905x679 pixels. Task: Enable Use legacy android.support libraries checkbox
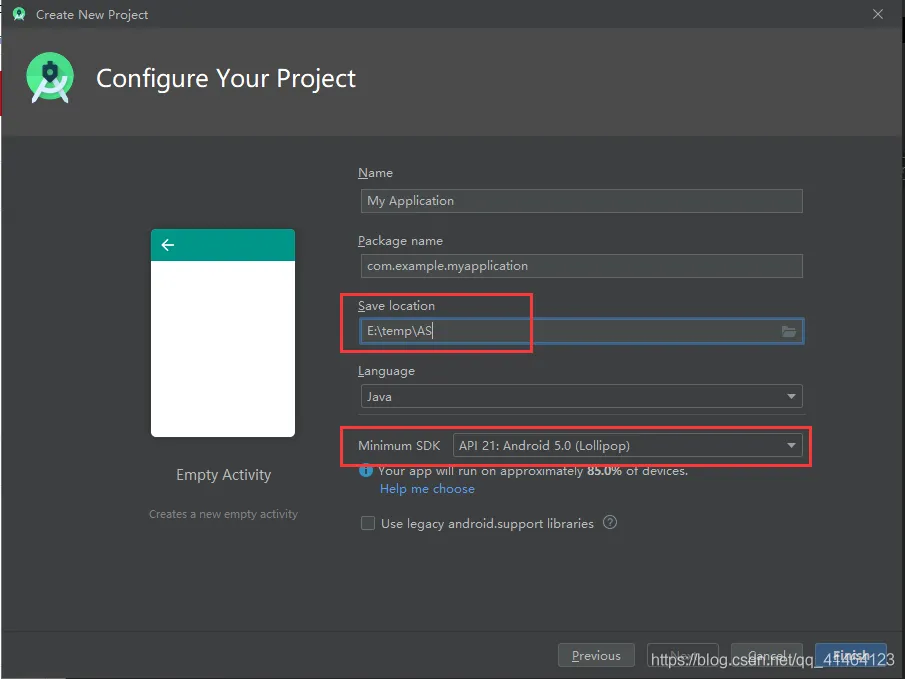pos(368,523)
